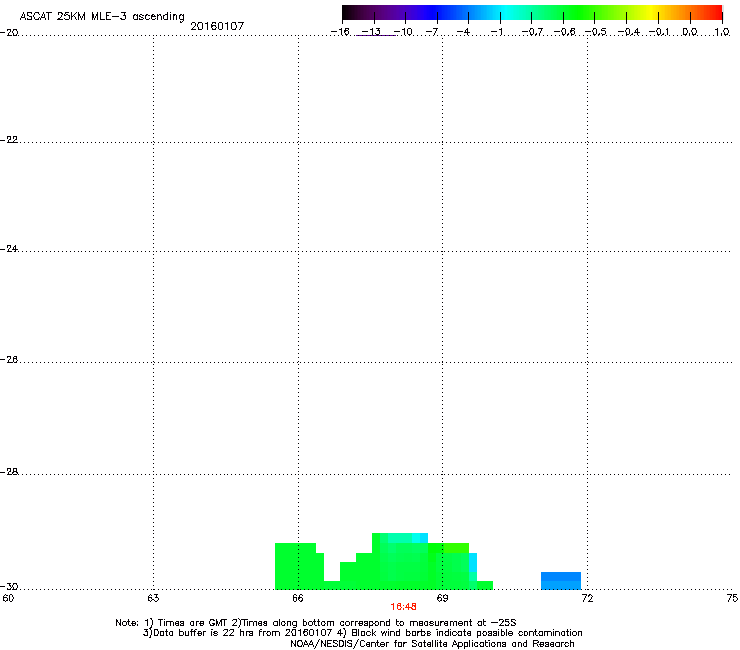Click the date label 20160107
Viewport: 740px width, 650px height.
click(x=217, y=26)
